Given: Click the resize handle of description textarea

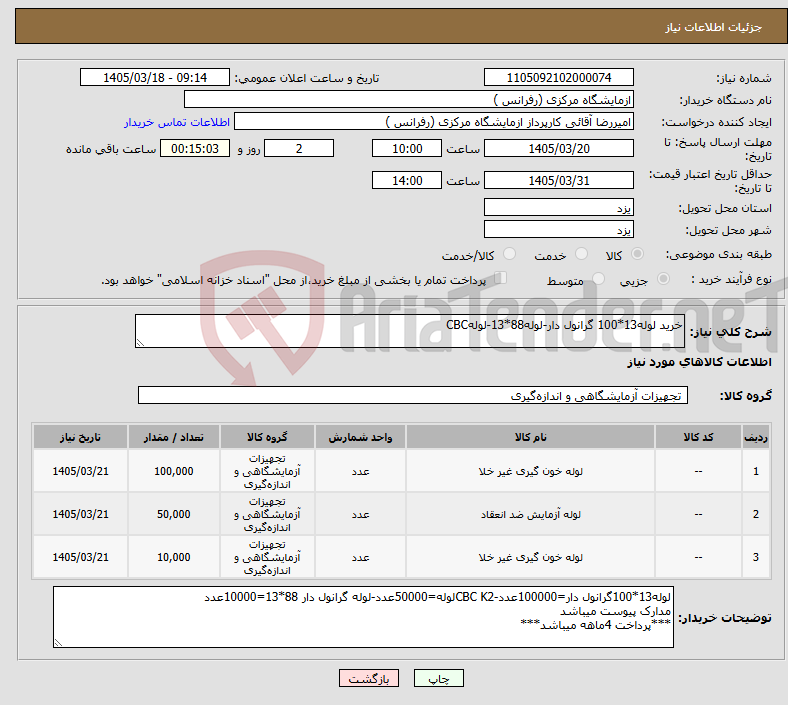Looking at the screenshot, I should coord(140,343).
